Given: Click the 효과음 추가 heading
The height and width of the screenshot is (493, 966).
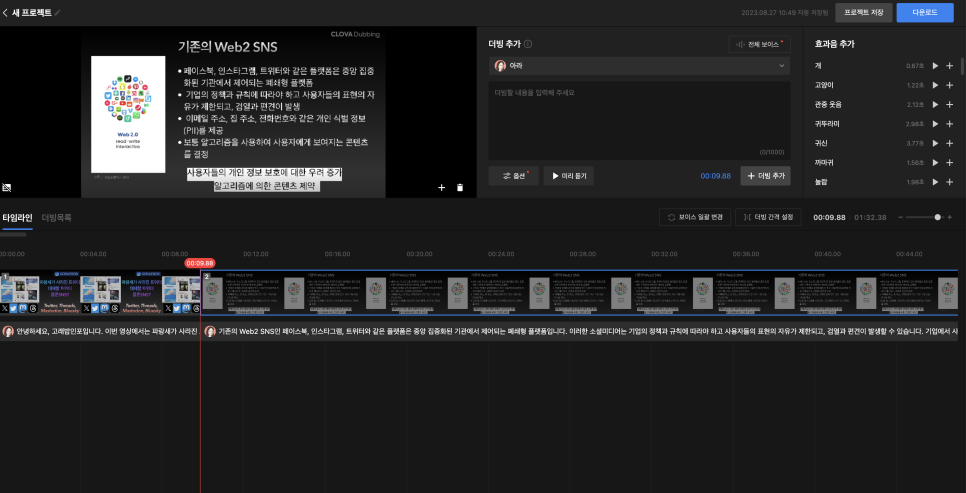Looking at the screenshot, I should (x=834, y=44).
